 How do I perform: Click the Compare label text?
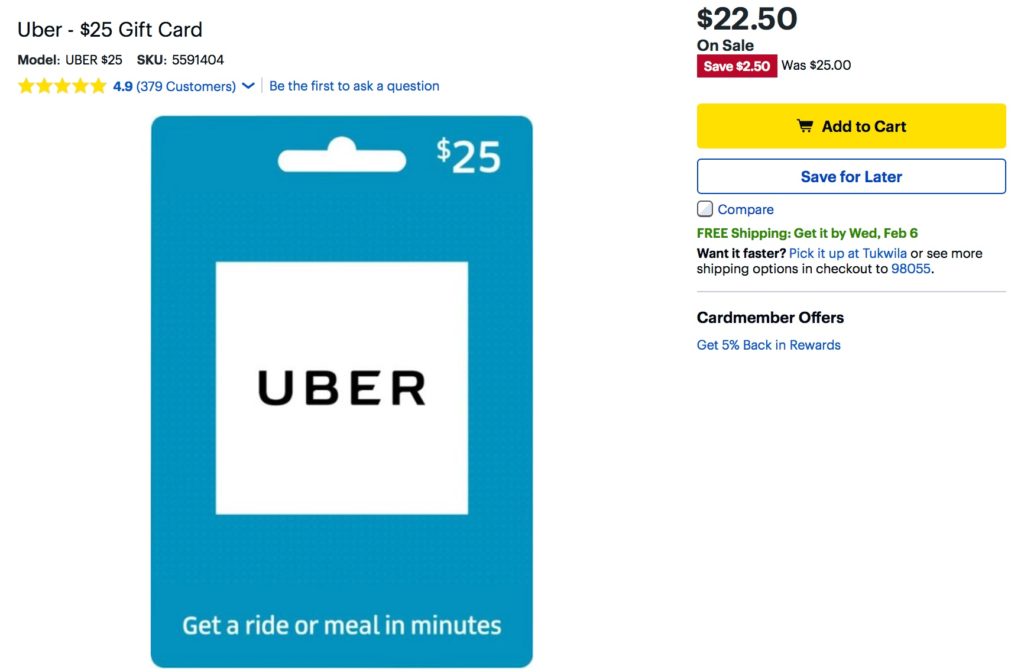tap(746, 210)
